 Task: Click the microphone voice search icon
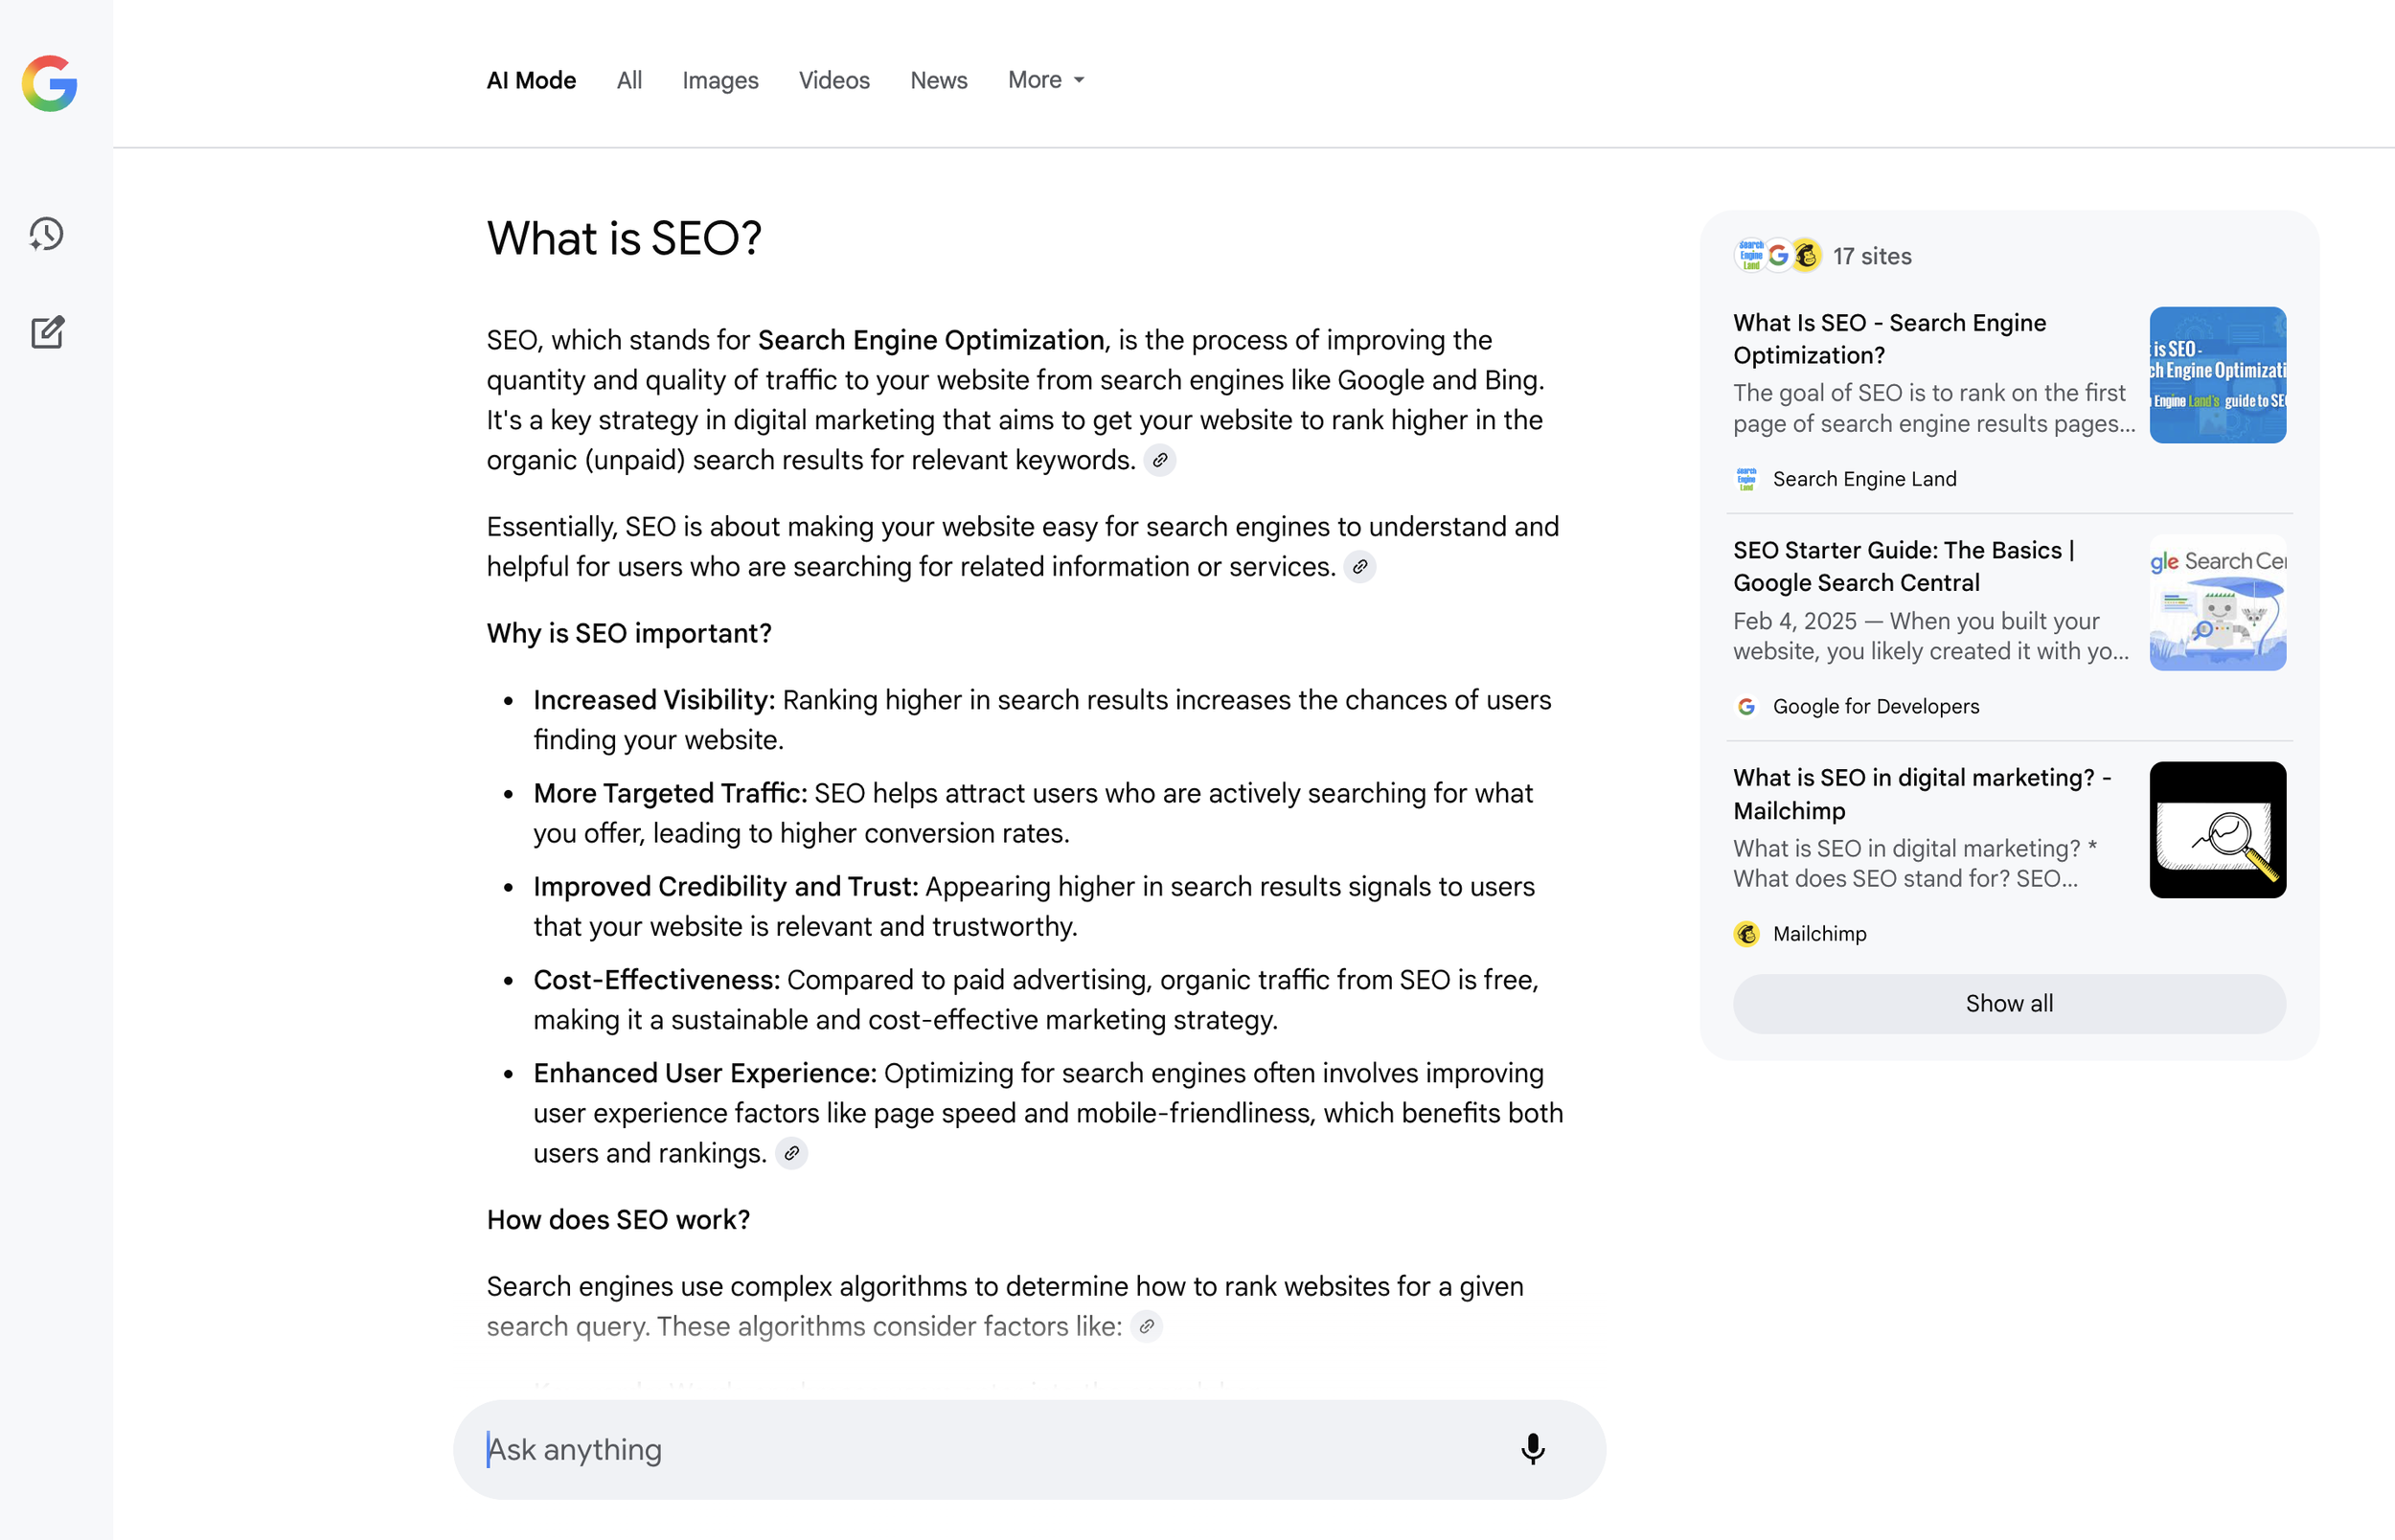[1532, 1449]
